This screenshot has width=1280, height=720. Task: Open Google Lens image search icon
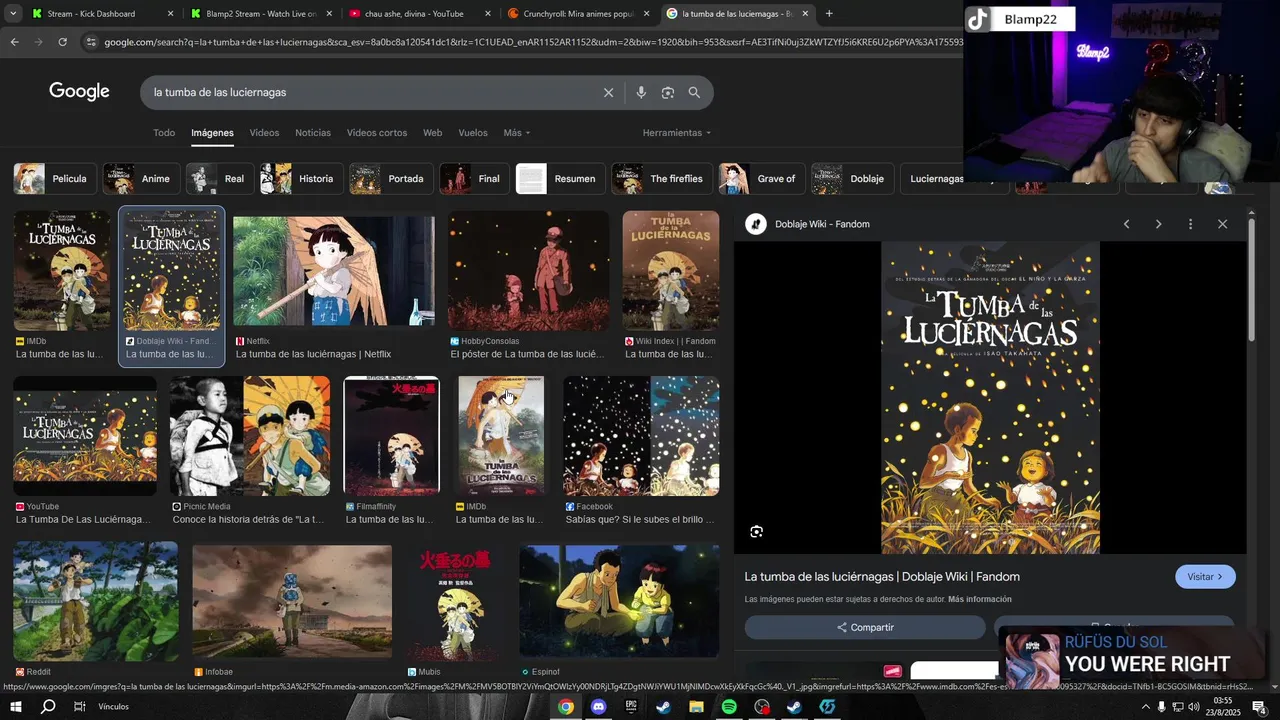pyautogui.click(x=668, y=92)
